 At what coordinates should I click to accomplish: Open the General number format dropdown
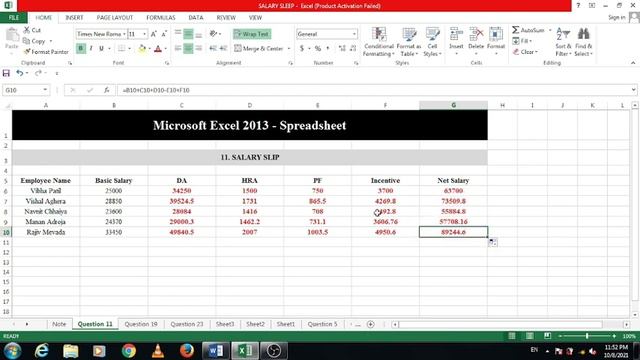tap(354, 34)
